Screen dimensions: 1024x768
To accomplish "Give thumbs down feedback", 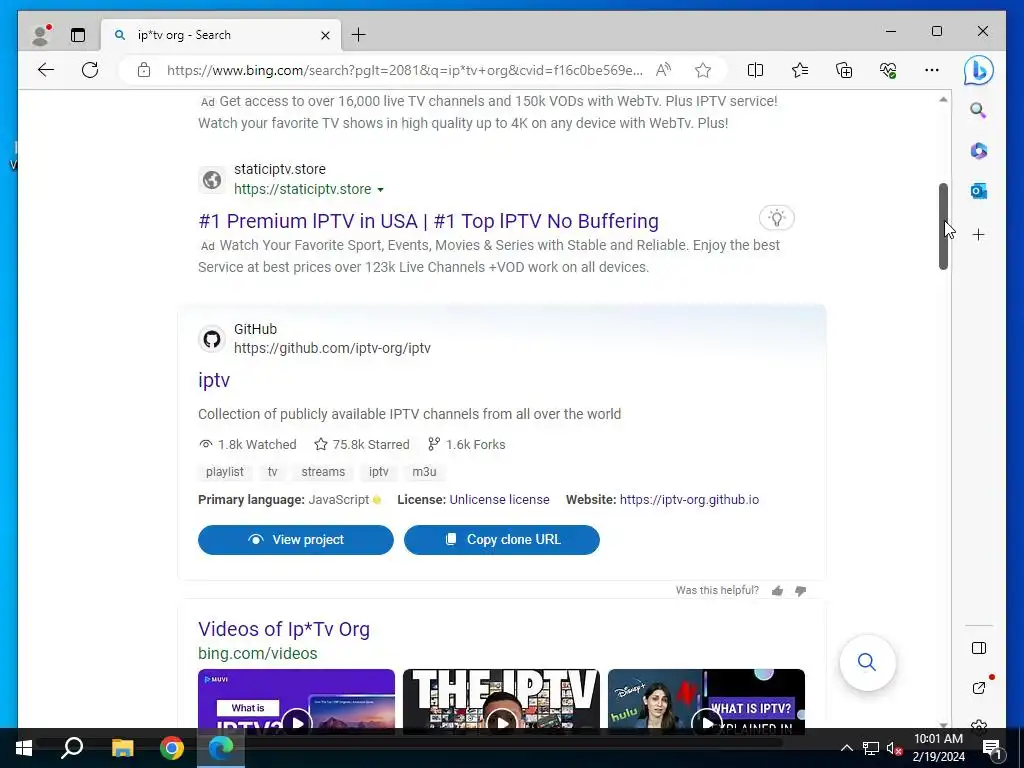I will click(x=801, y=591).
